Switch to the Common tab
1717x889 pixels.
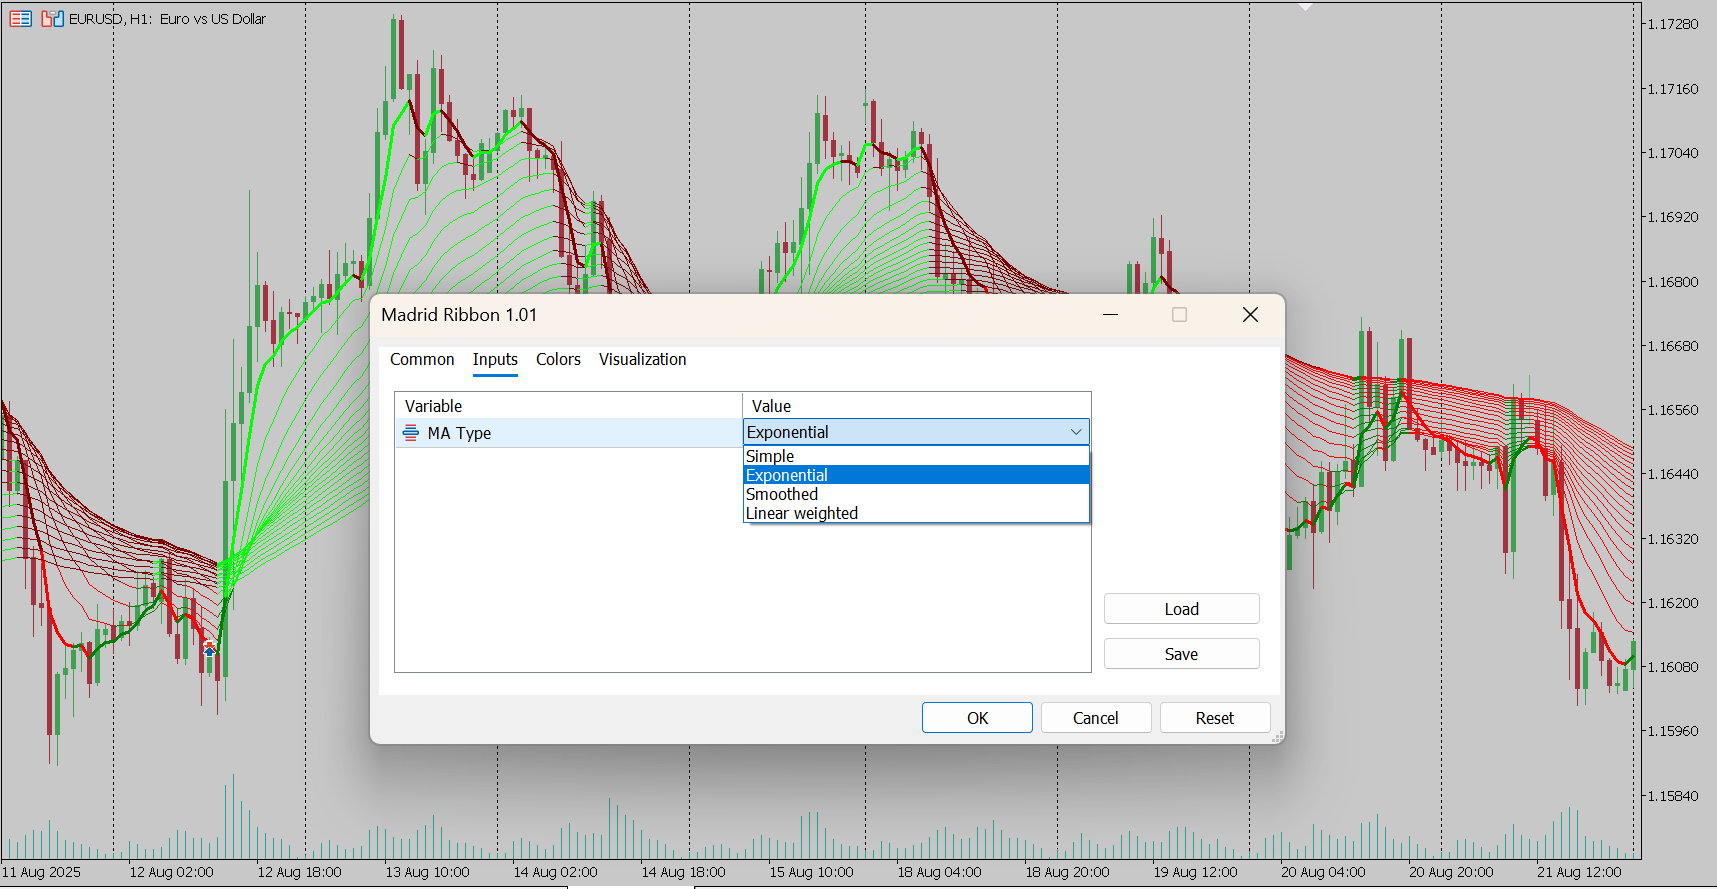(x=422, y=359)
